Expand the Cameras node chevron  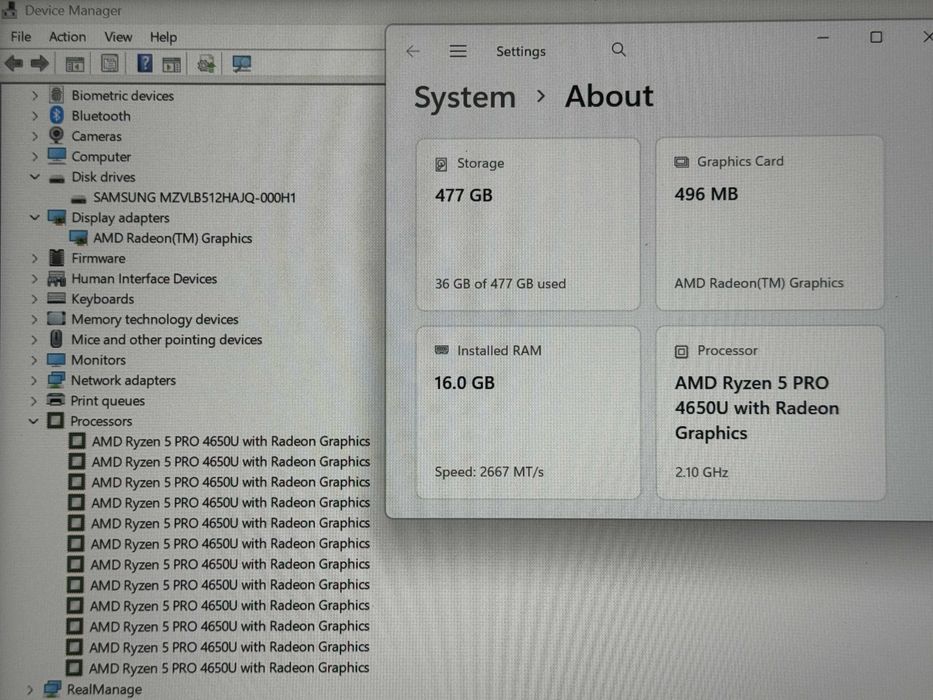tap(34, 136)
